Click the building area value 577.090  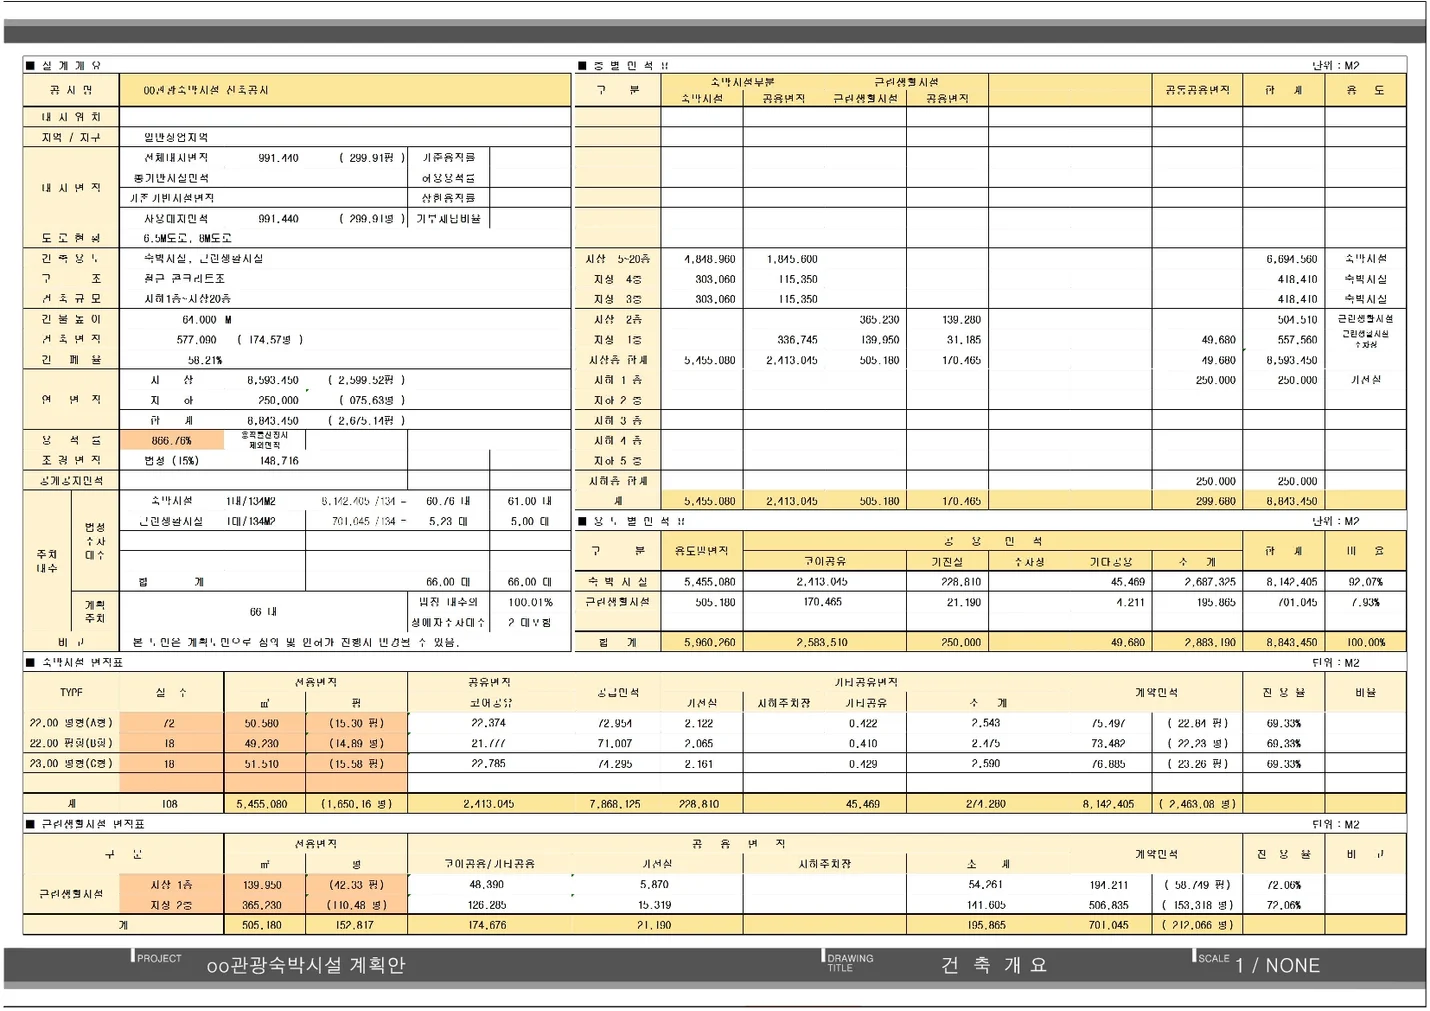[x=196, y=340]
